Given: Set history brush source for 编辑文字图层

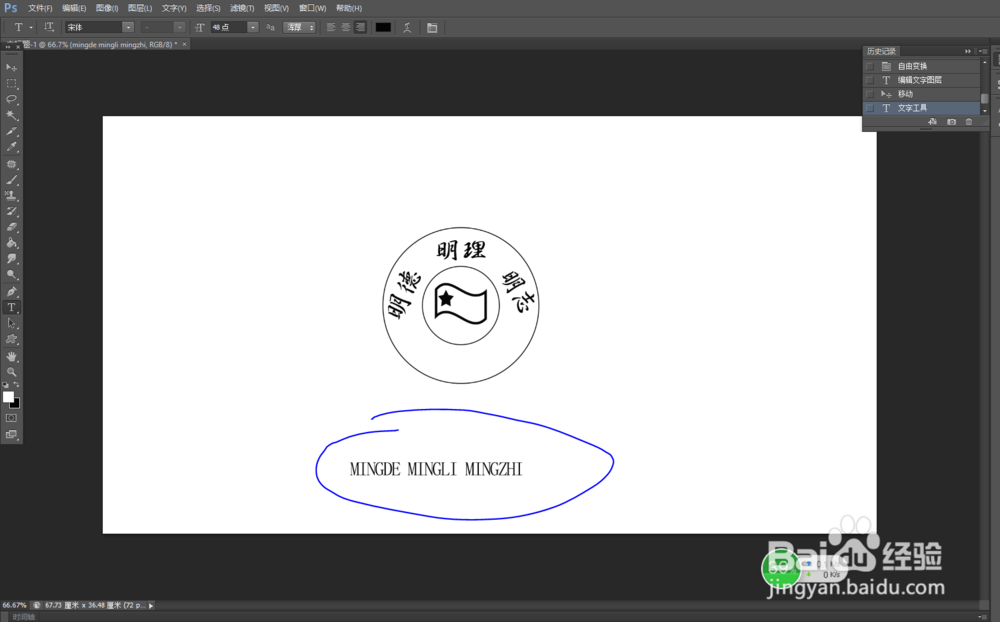Looking at the screenshot, I should tap(870, 80).
